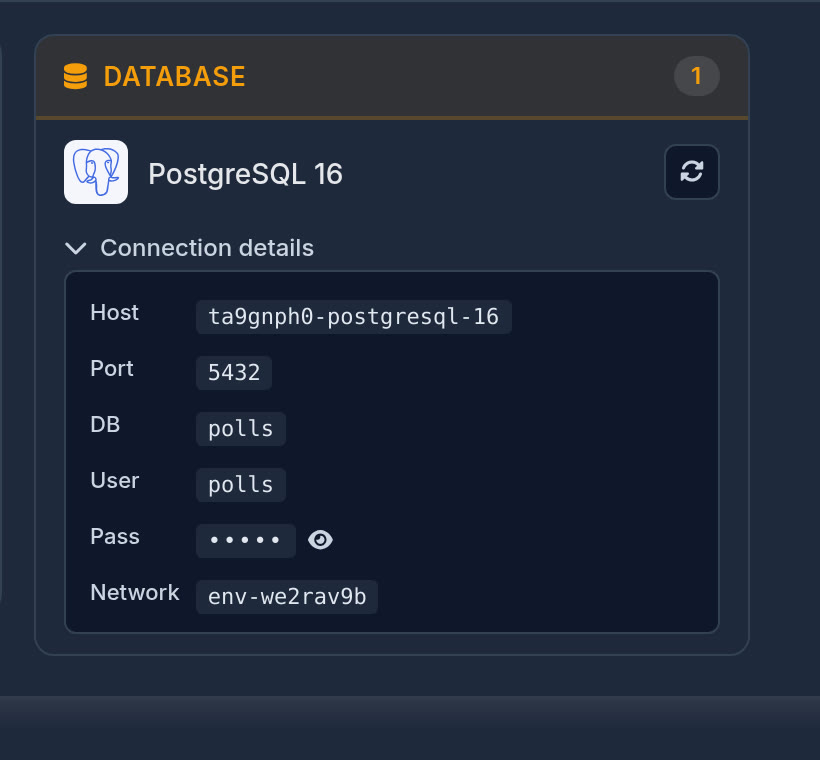Select host value ta9gnph0-postgresql-16

pyautogui.click(x=354, y=316)
